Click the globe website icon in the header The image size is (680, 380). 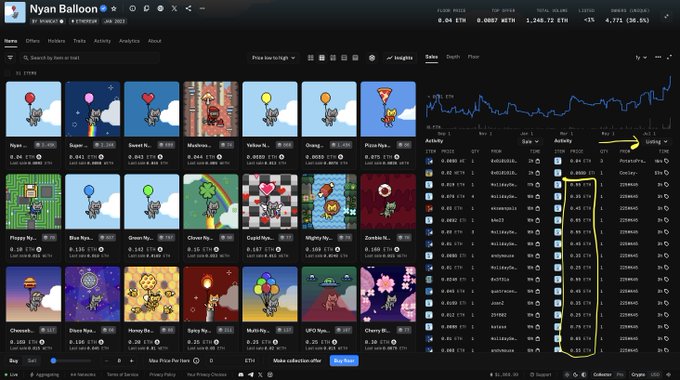(160, 8)
